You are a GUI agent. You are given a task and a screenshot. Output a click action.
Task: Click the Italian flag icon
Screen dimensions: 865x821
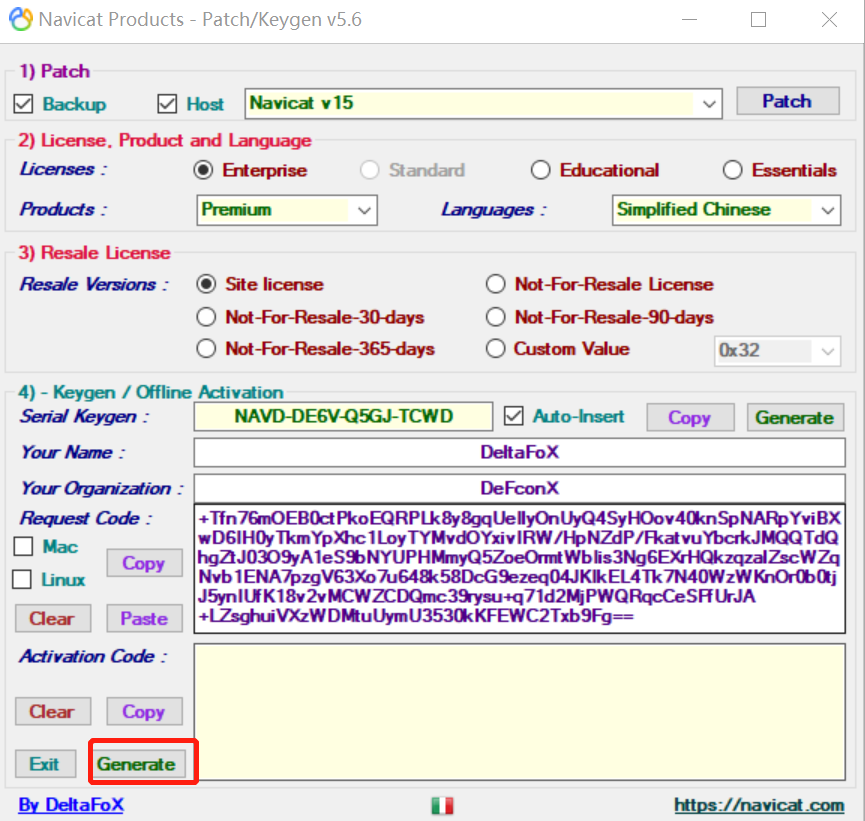click(442, 806)
